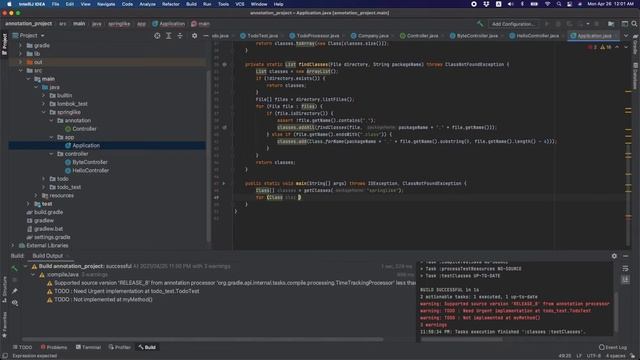The height and width of the screenshot is (360, 640).
Task: Open Build panel settings gear
Action: point(614,256)
